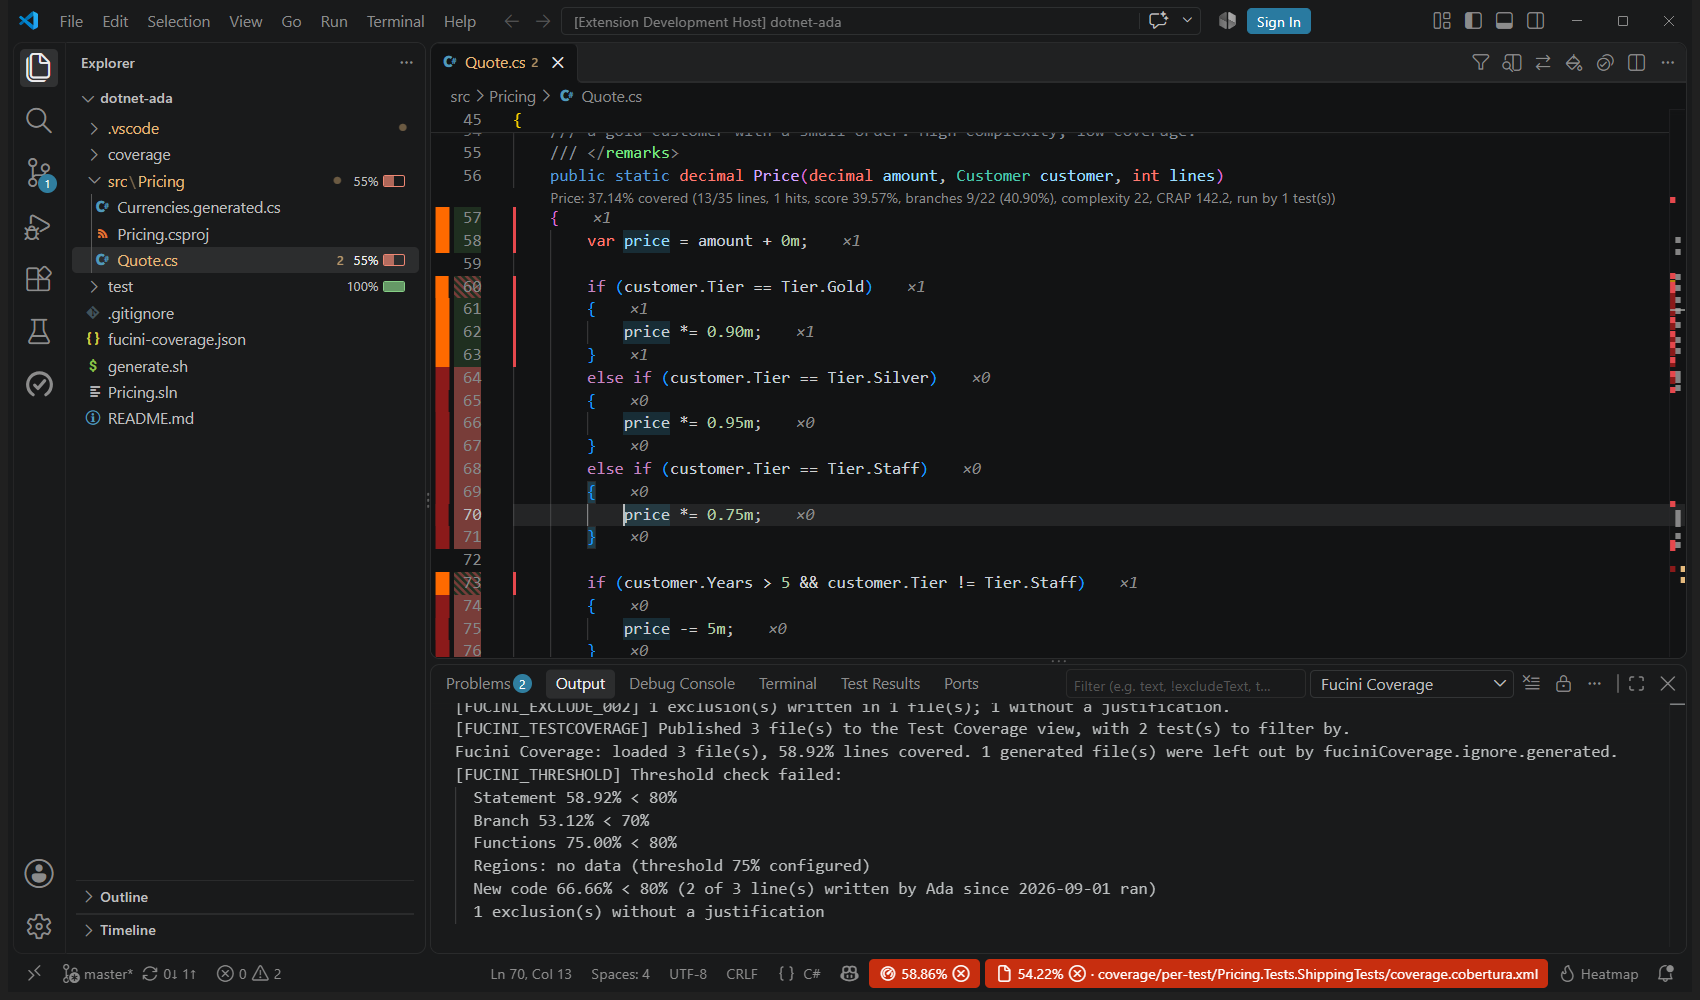1700x1000 pixels.
Task: Clear the Output panel contents
Action: point(1531,684)
